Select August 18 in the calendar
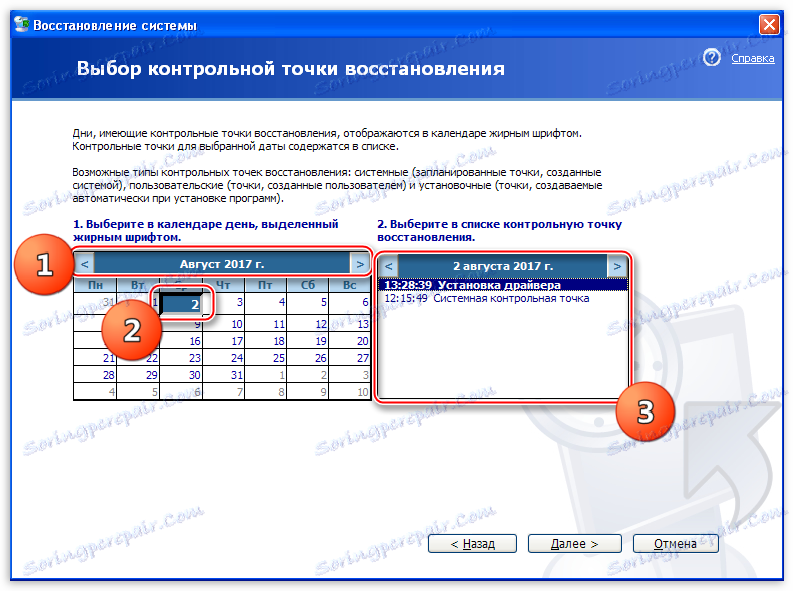 [265, 341]
